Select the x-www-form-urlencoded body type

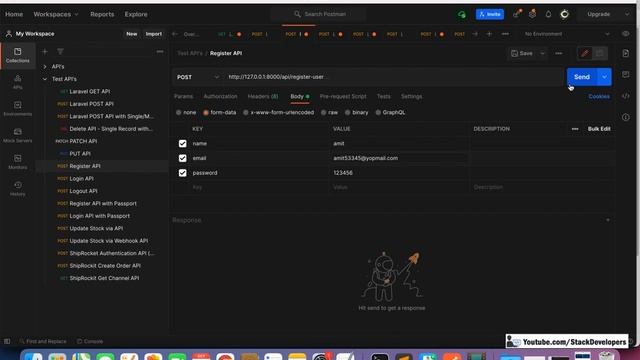coord(246,112)
